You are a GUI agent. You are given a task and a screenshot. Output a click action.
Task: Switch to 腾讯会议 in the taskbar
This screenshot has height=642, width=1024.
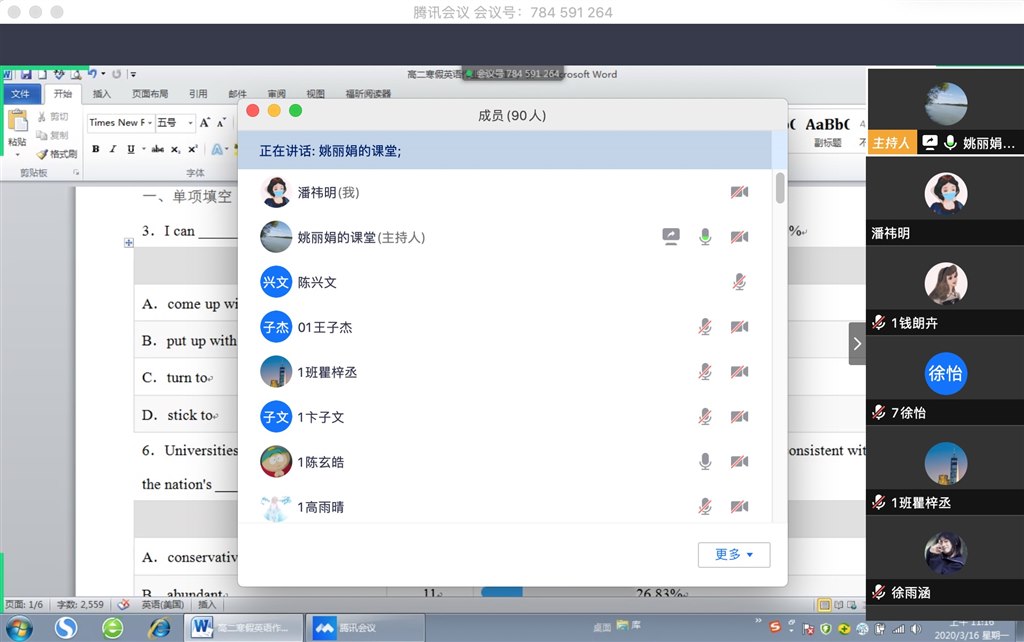[x=366, y=628]
